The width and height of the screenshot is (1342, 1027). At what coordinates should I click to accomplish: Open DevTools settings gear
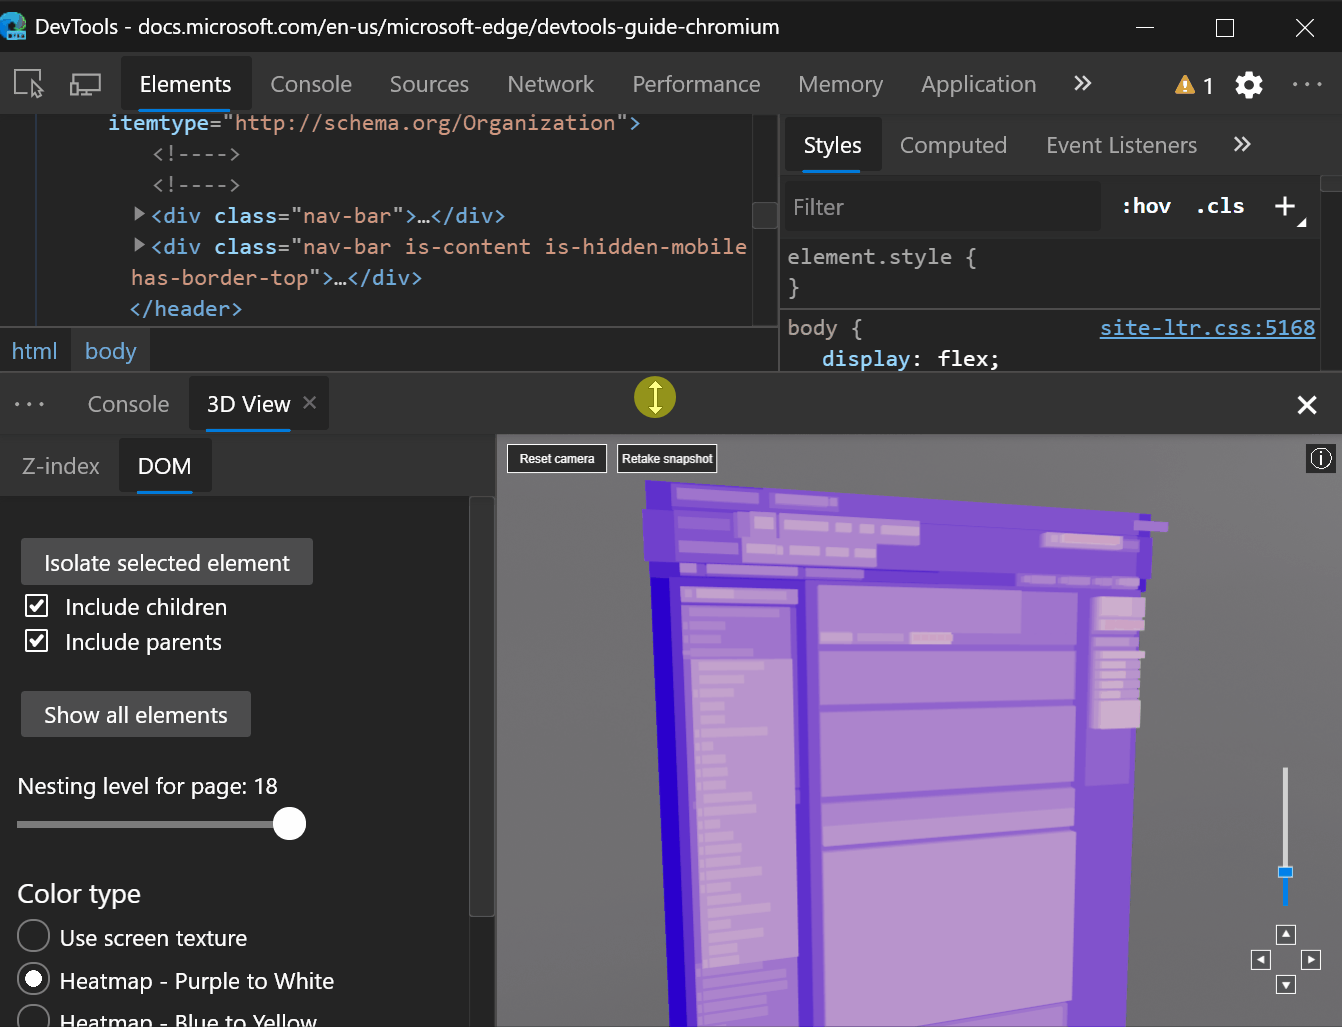(x=1248, y=85)
